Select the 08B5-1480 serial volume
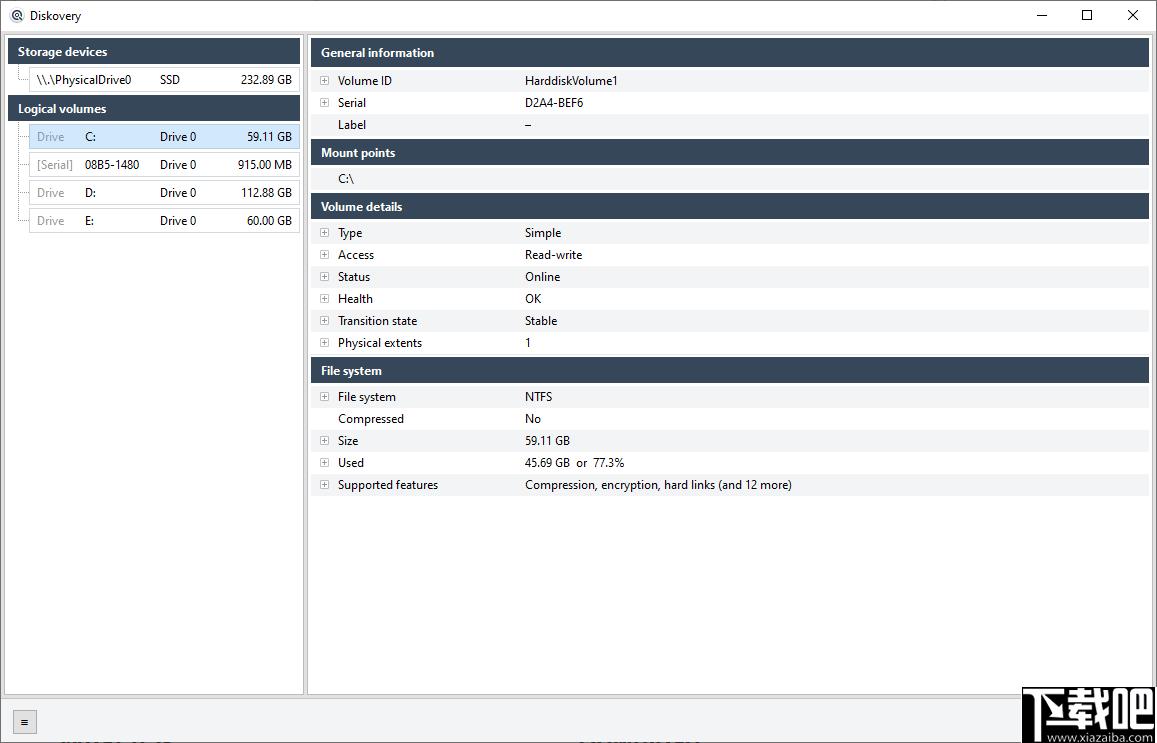 [165, 165]
